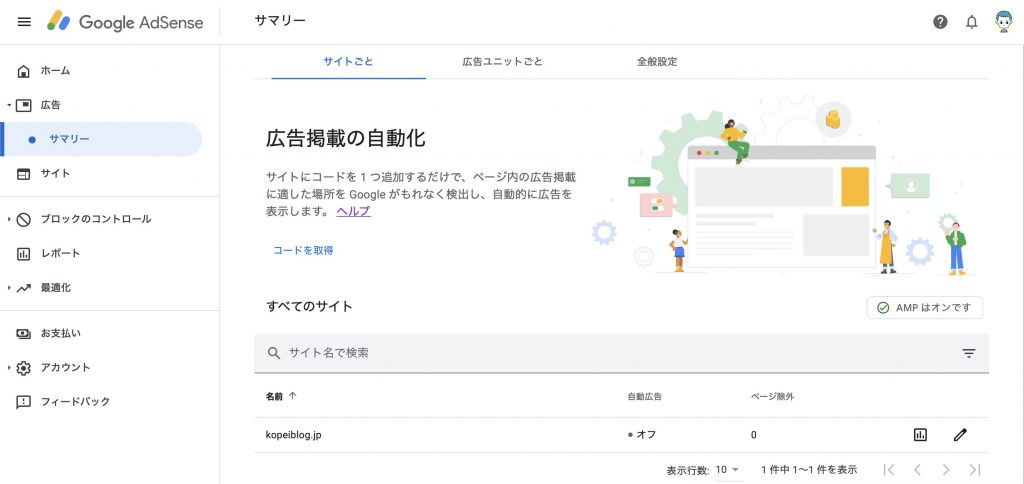1024x484 pixels.
Task: Open report chart icon for kopeiblog.jp
Action: [x=920, y=435]
